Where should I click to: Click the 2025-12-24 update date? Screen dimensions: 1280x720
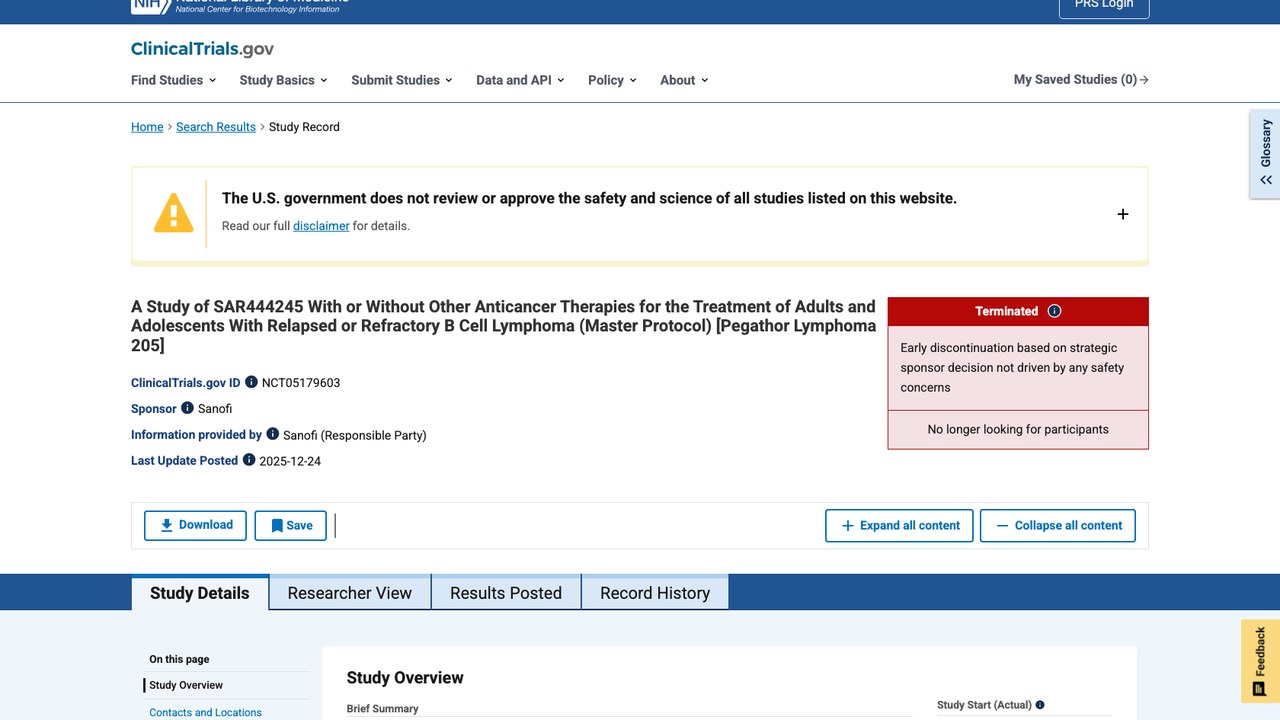tap(290, 461)
